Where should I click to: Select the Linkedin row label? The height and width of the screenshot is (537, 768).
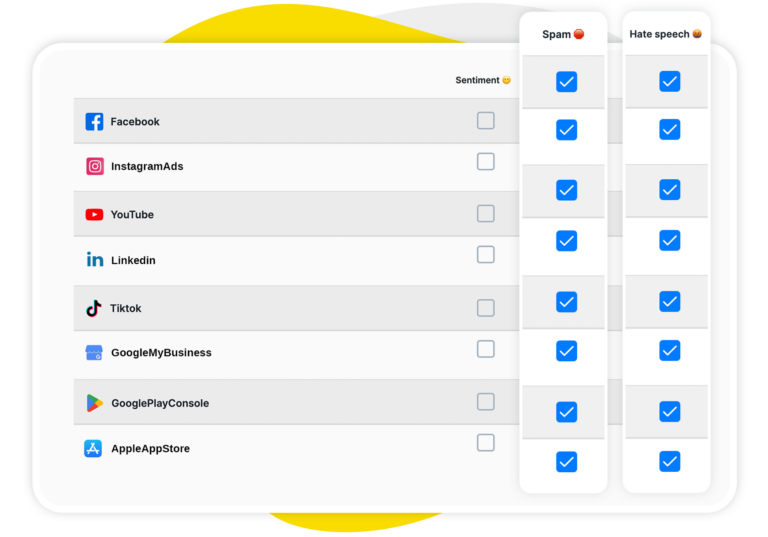coord(133,260)
